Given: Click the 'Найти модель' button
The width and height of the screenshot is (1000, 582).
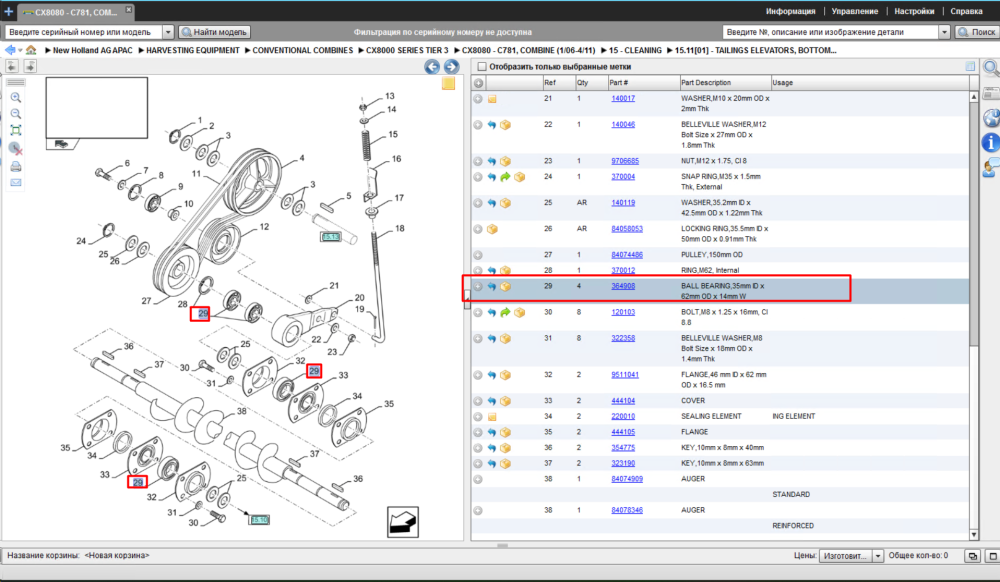Looking at the screenshot, I should click(x=215, y=32).
